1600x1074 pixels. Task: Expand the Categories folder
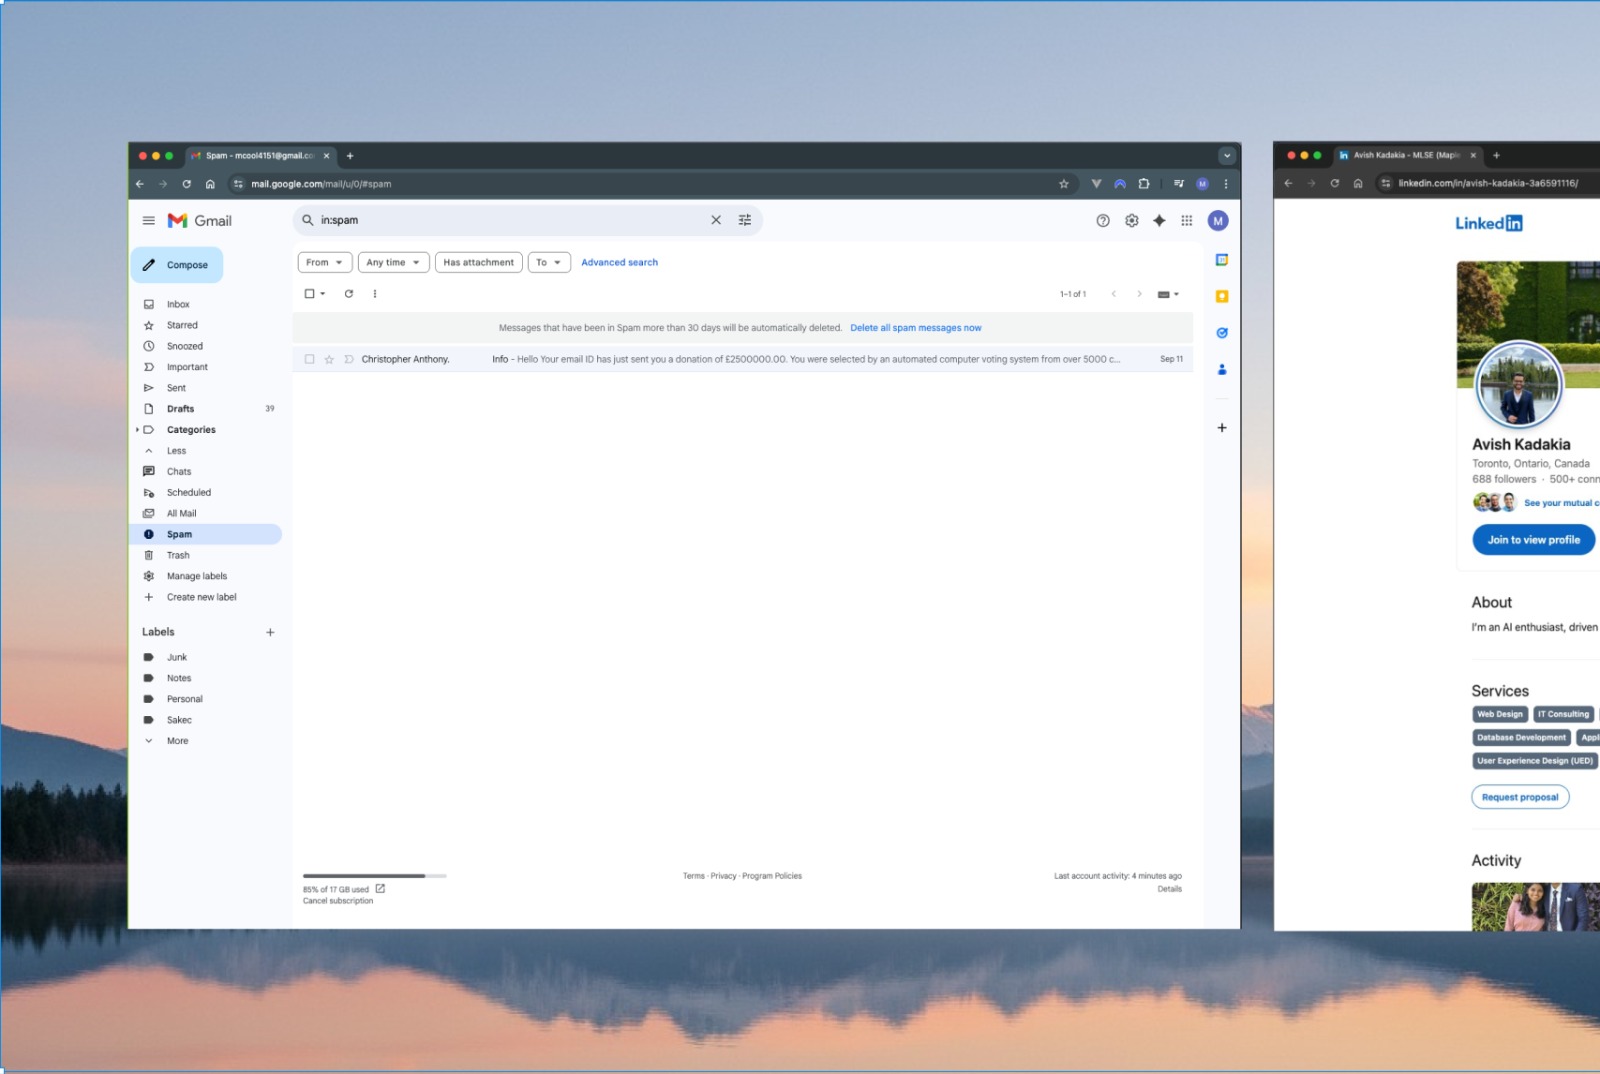coord(138,430)
